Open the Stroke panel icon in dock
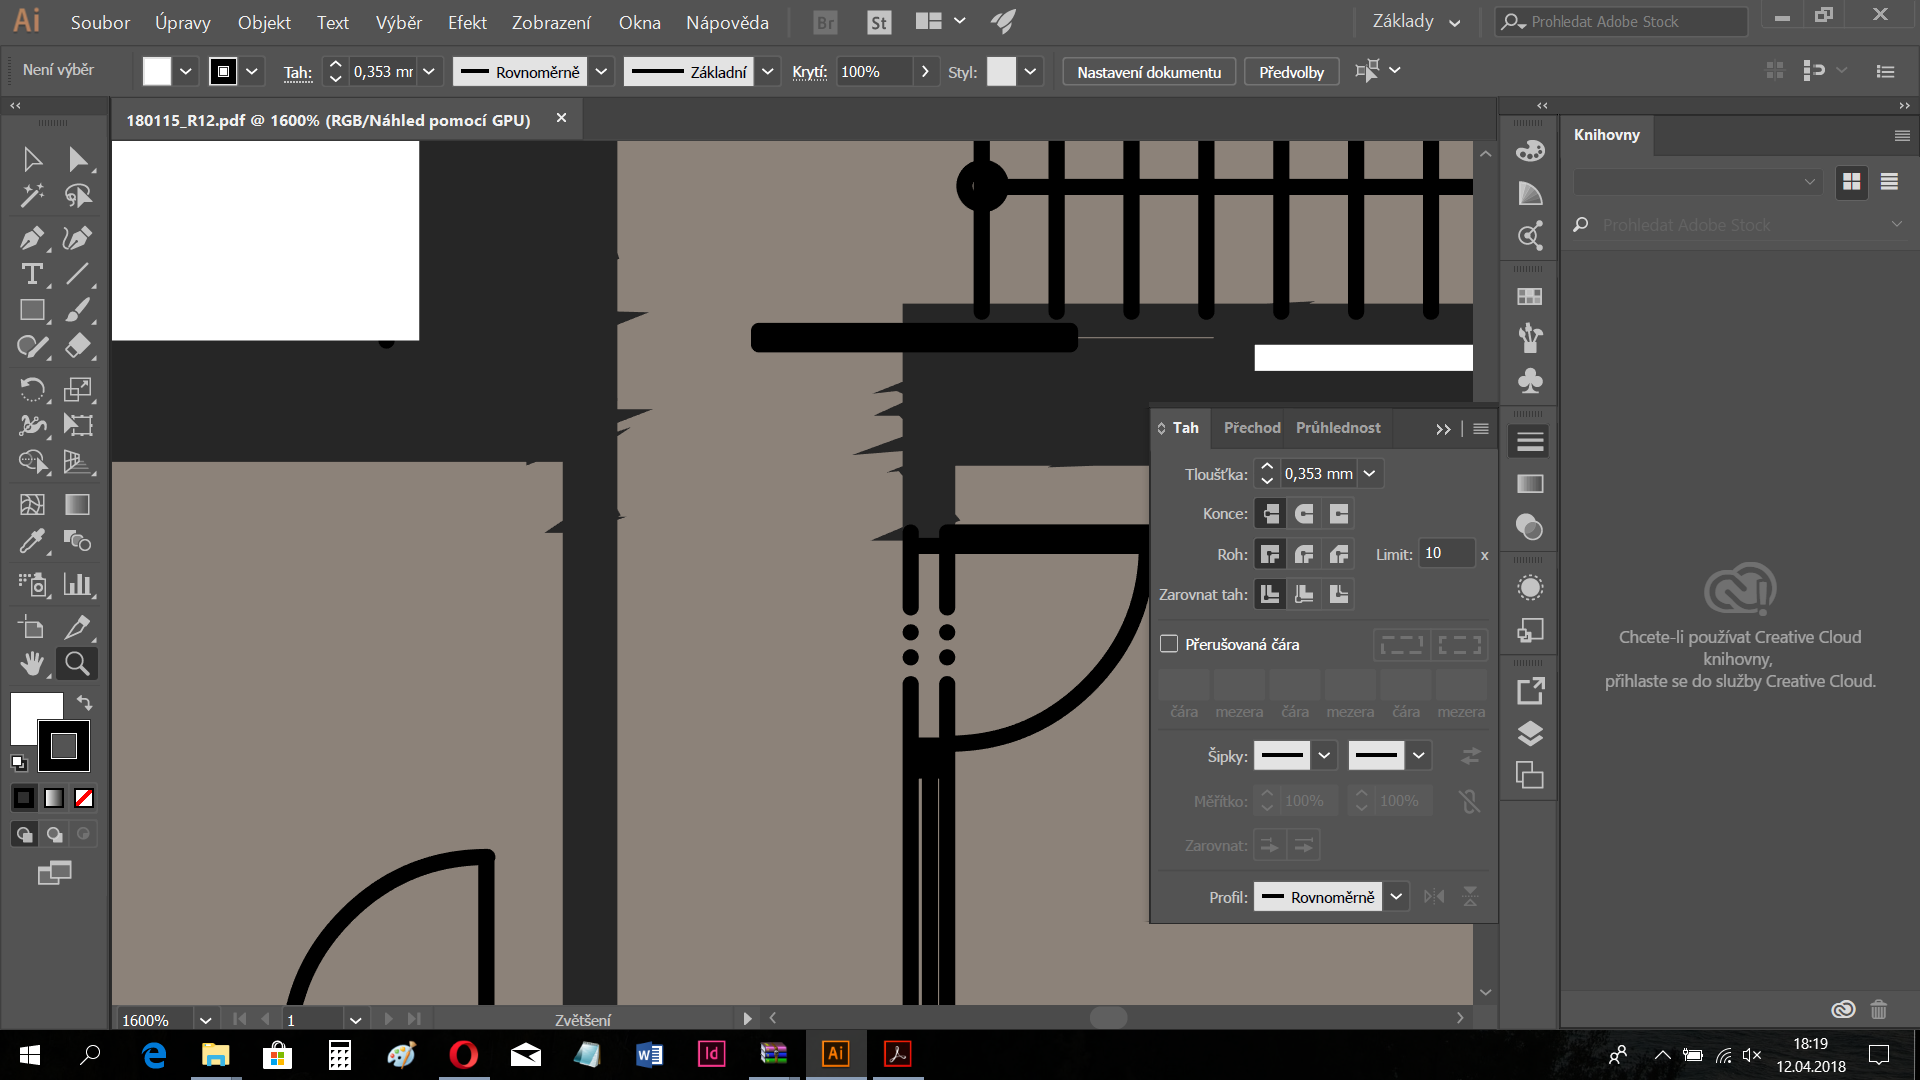Screen dimensions: 1920x1080 pyautogui.click(x=1530, y=441)
